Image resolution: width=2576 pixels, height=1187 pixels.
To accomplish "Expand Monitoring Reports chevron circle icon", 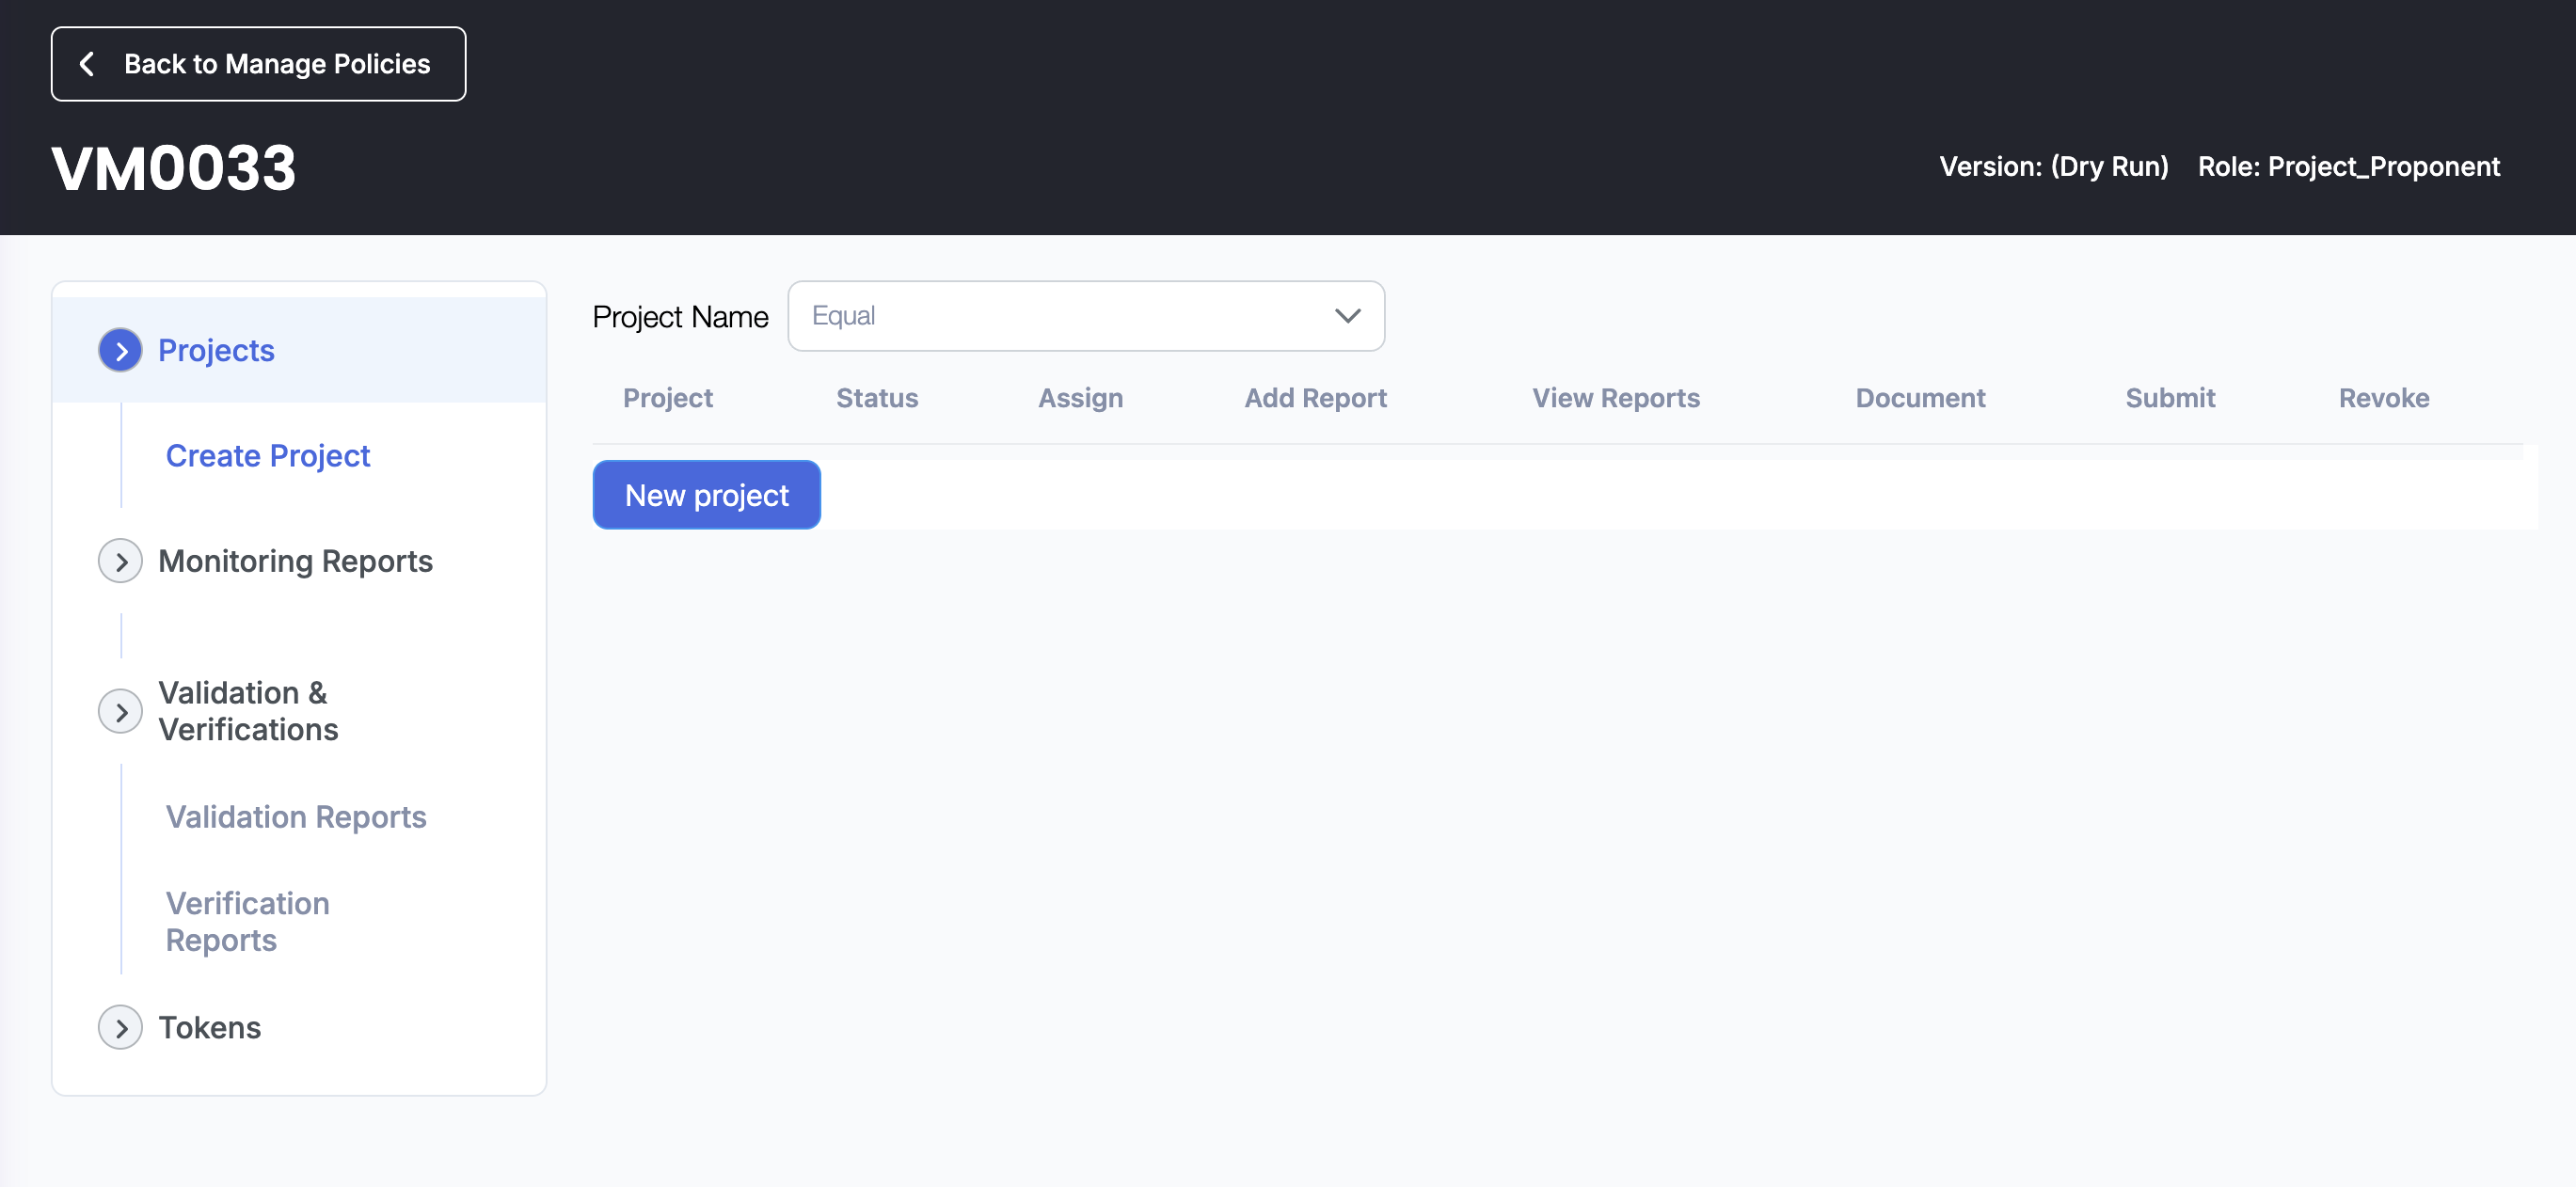I will 120,561.
